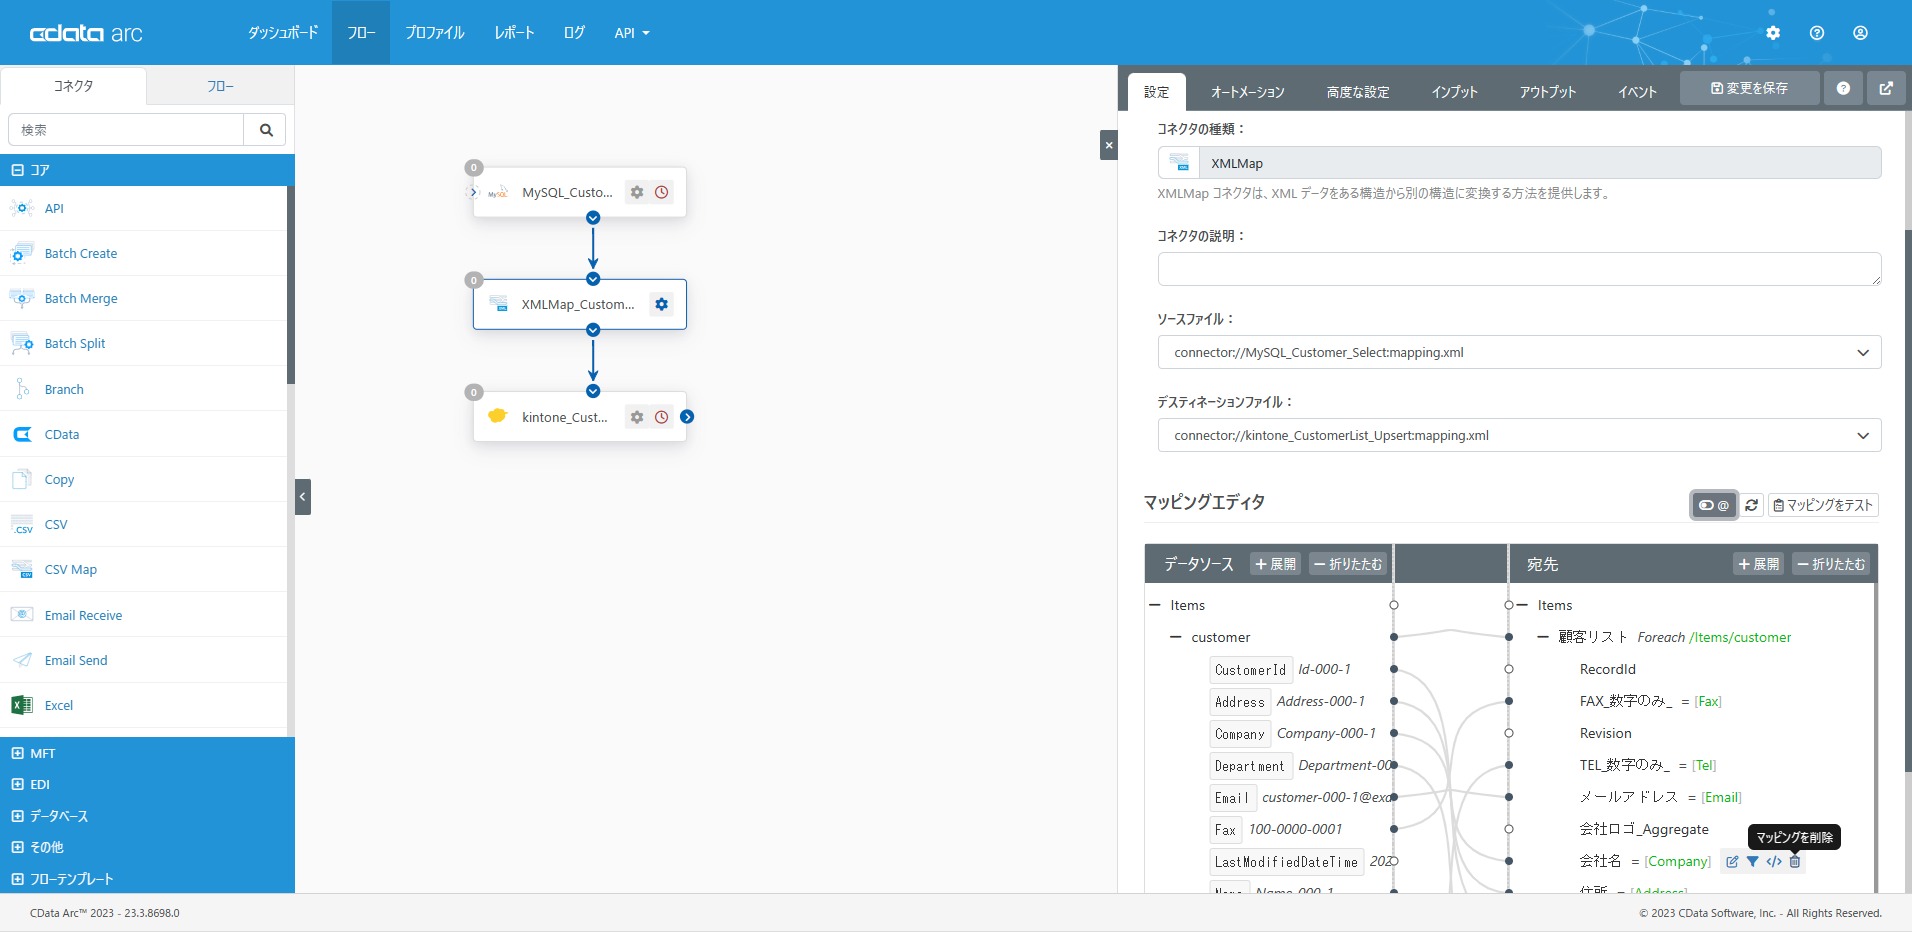Toggle the mapping display mode switch
Image resolution: width=1912 pixels, height=932 pixels.
(x=1714, y=505)
